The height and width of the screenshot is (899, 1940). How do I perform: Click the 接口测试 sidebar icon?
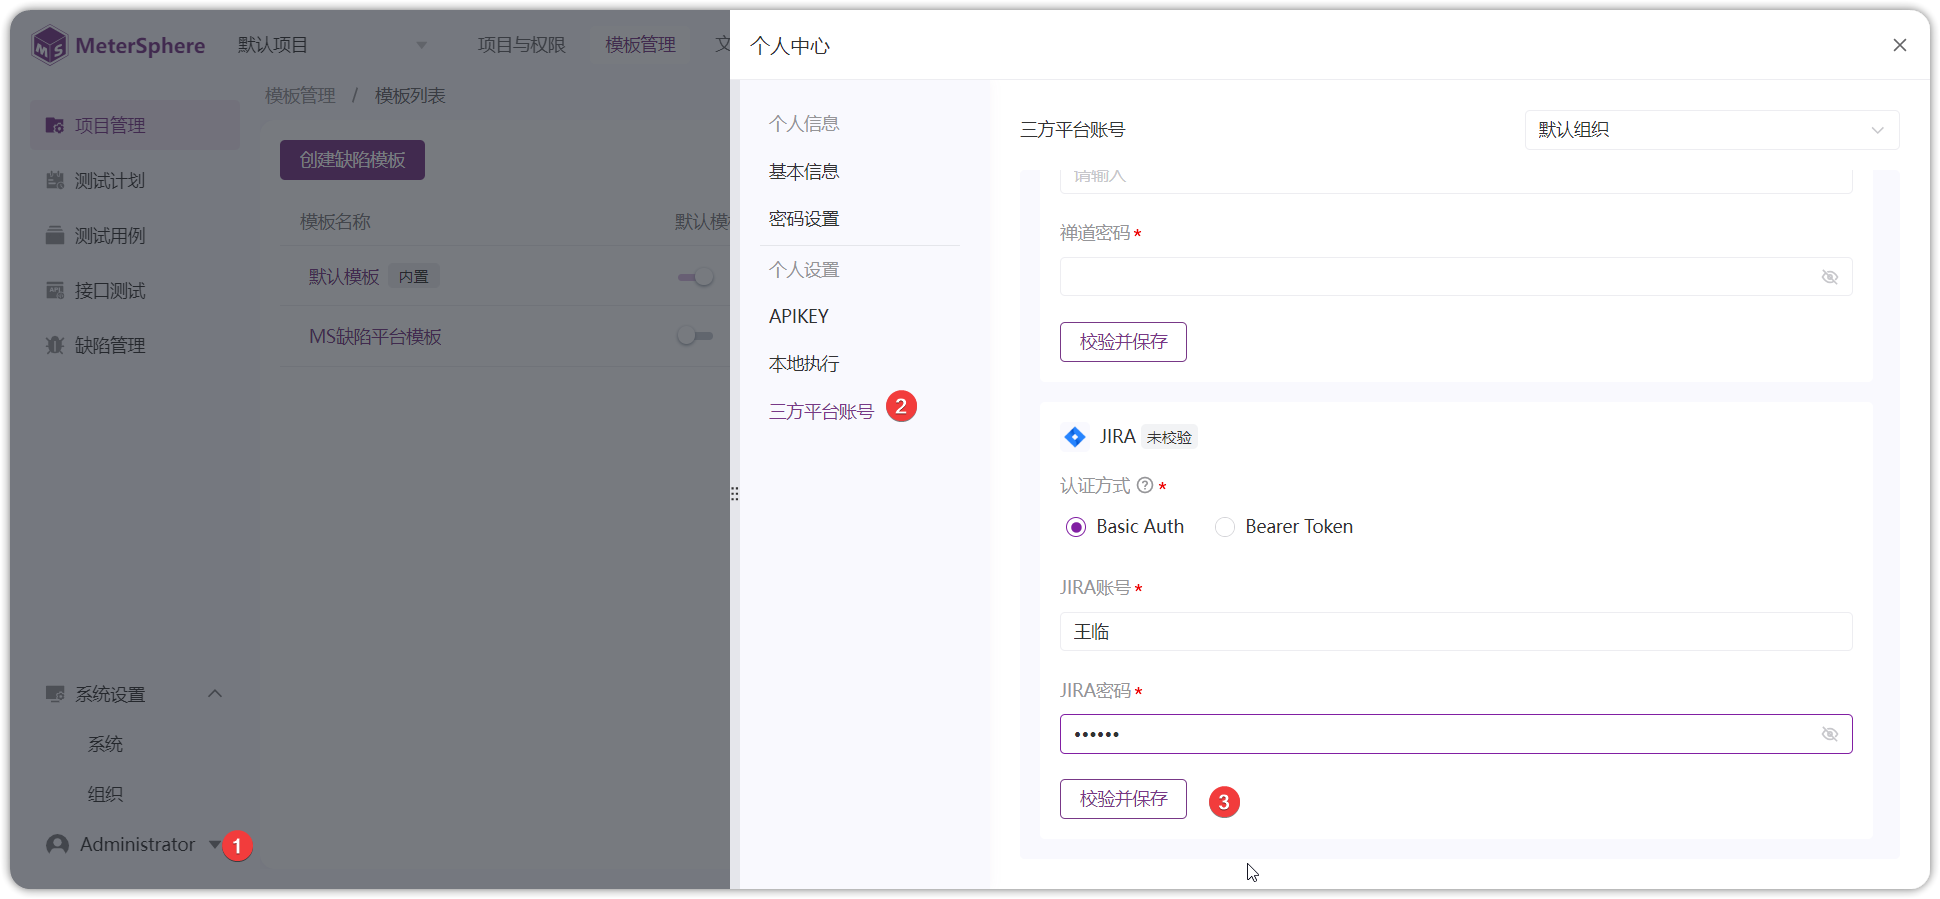(55, 290)
